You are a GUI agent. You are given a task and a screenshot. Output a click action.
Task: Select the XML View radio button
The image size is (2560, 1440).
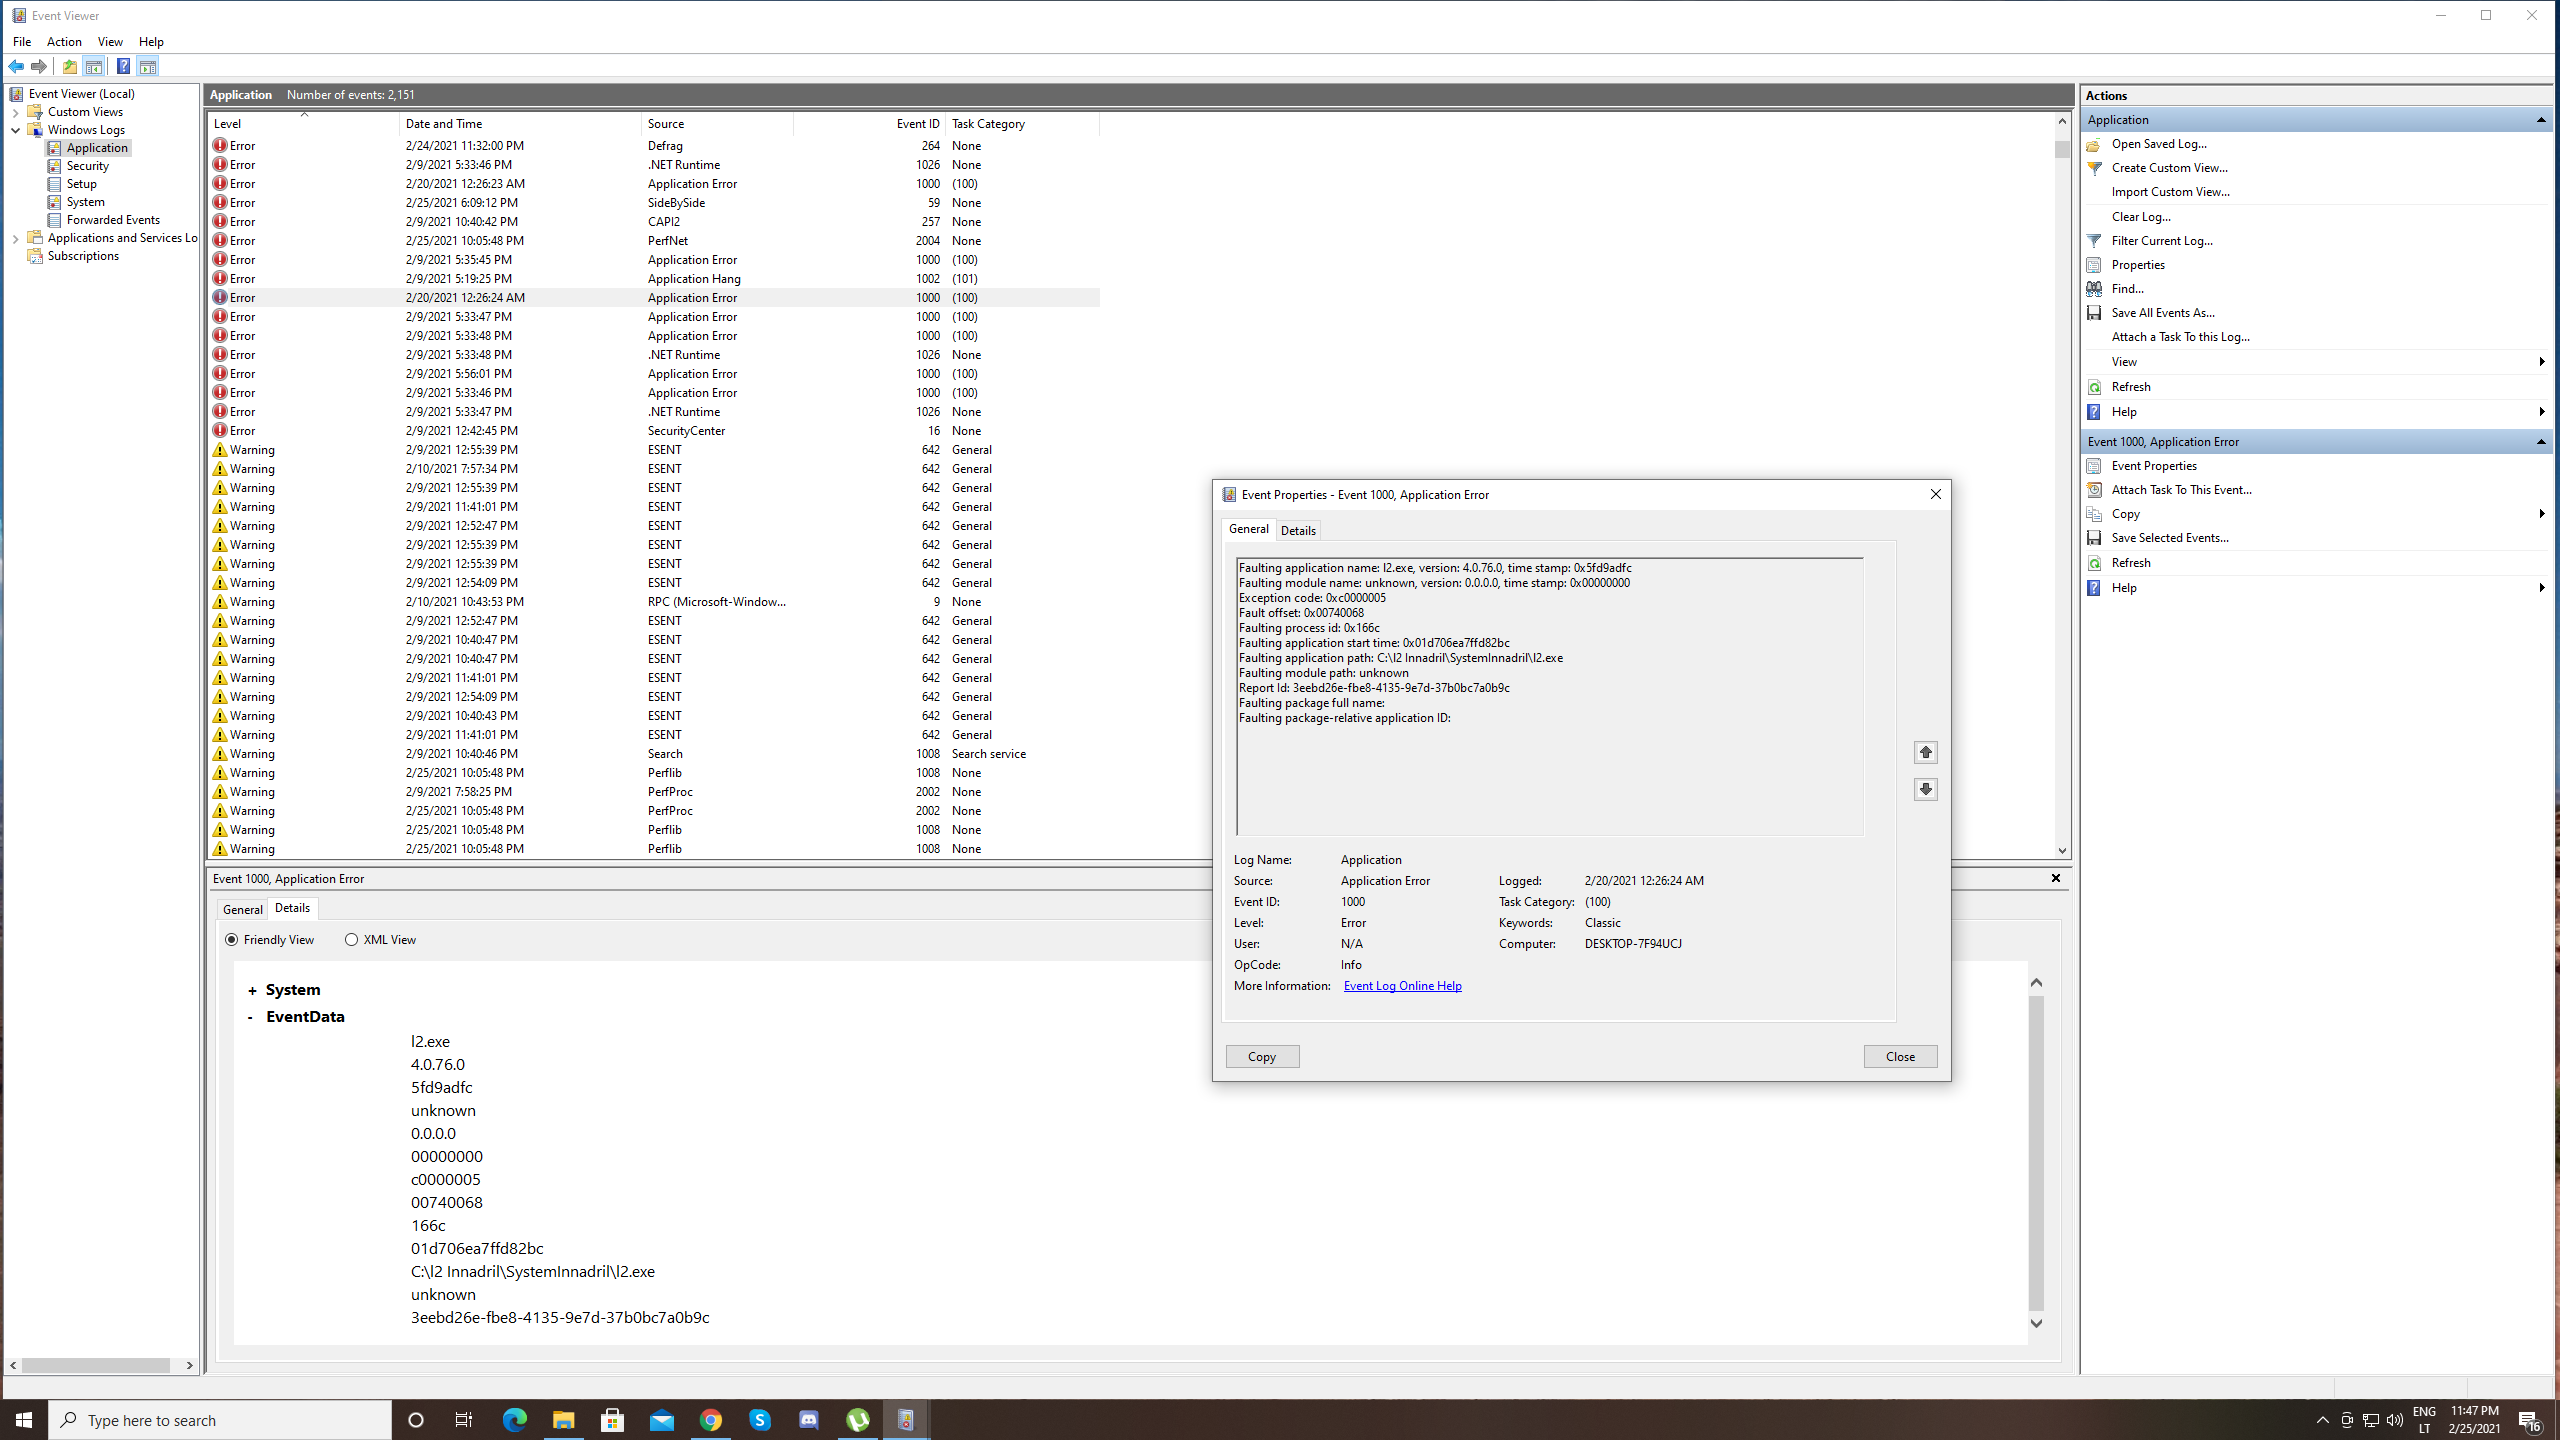[x=351, y=940]
